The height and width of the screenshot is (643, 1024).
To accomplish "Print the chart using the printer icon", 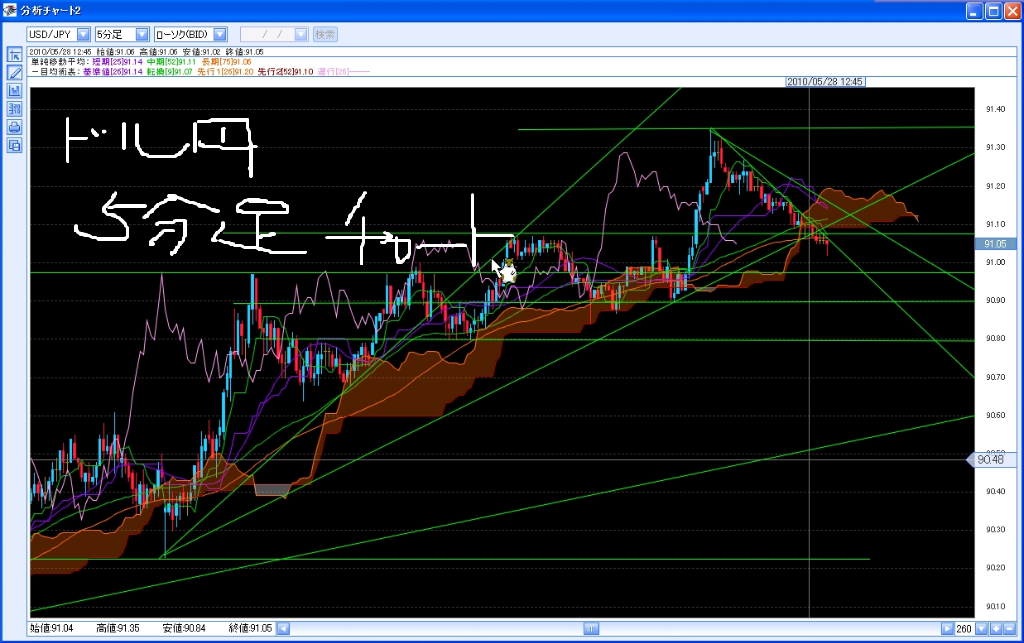I will pyautogui.click(x=14, y=127).
